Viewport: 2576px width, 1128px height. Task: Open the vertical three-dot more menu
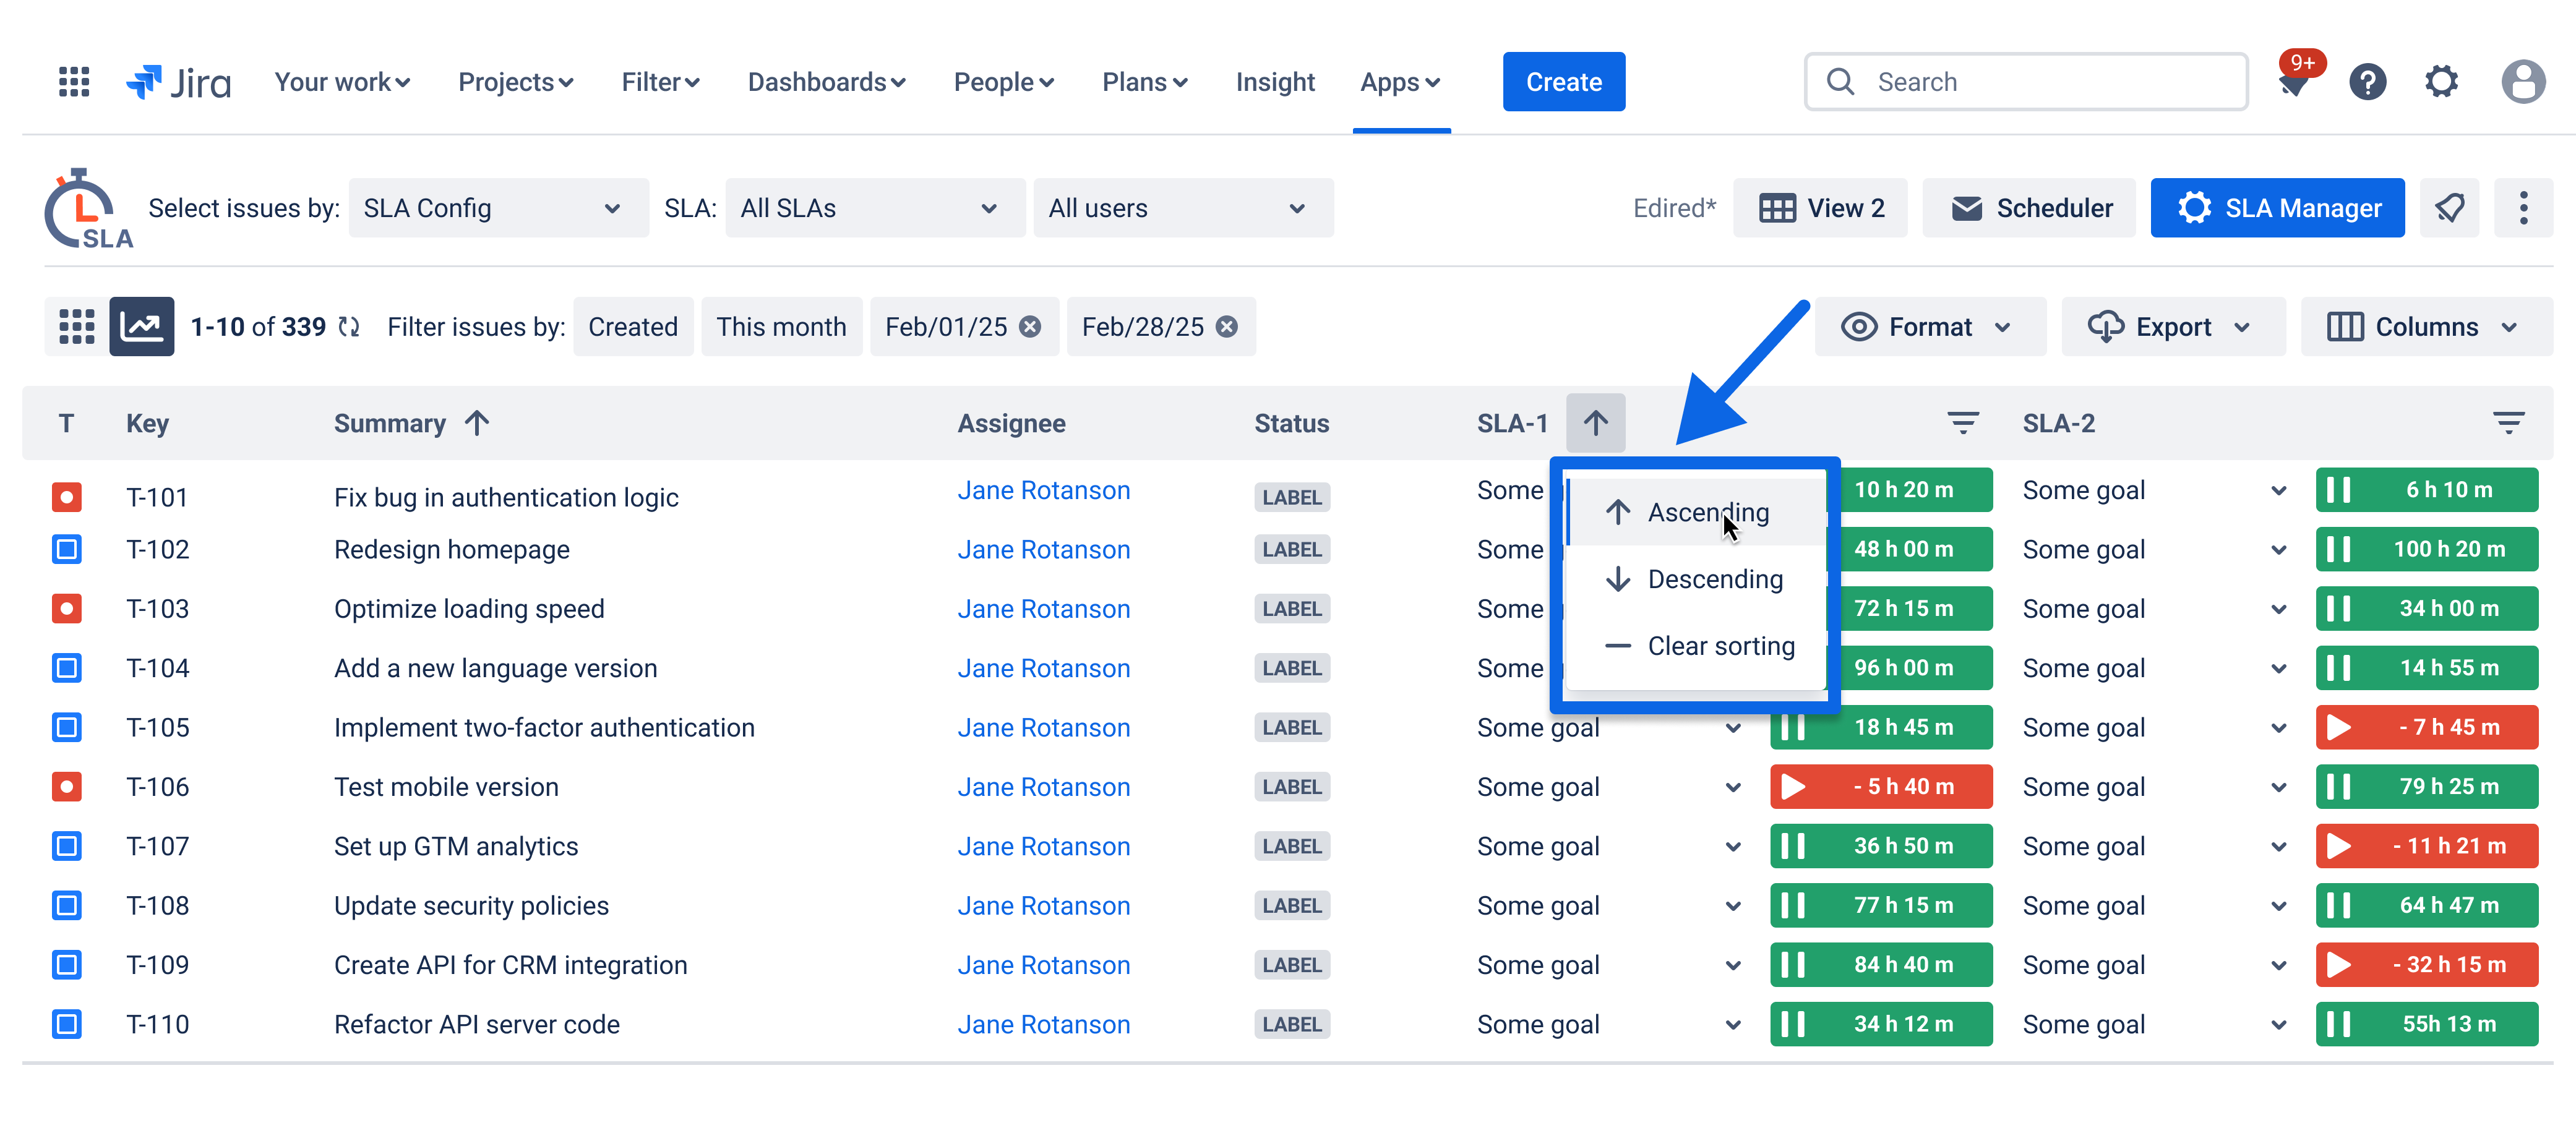click(2523, 208)
